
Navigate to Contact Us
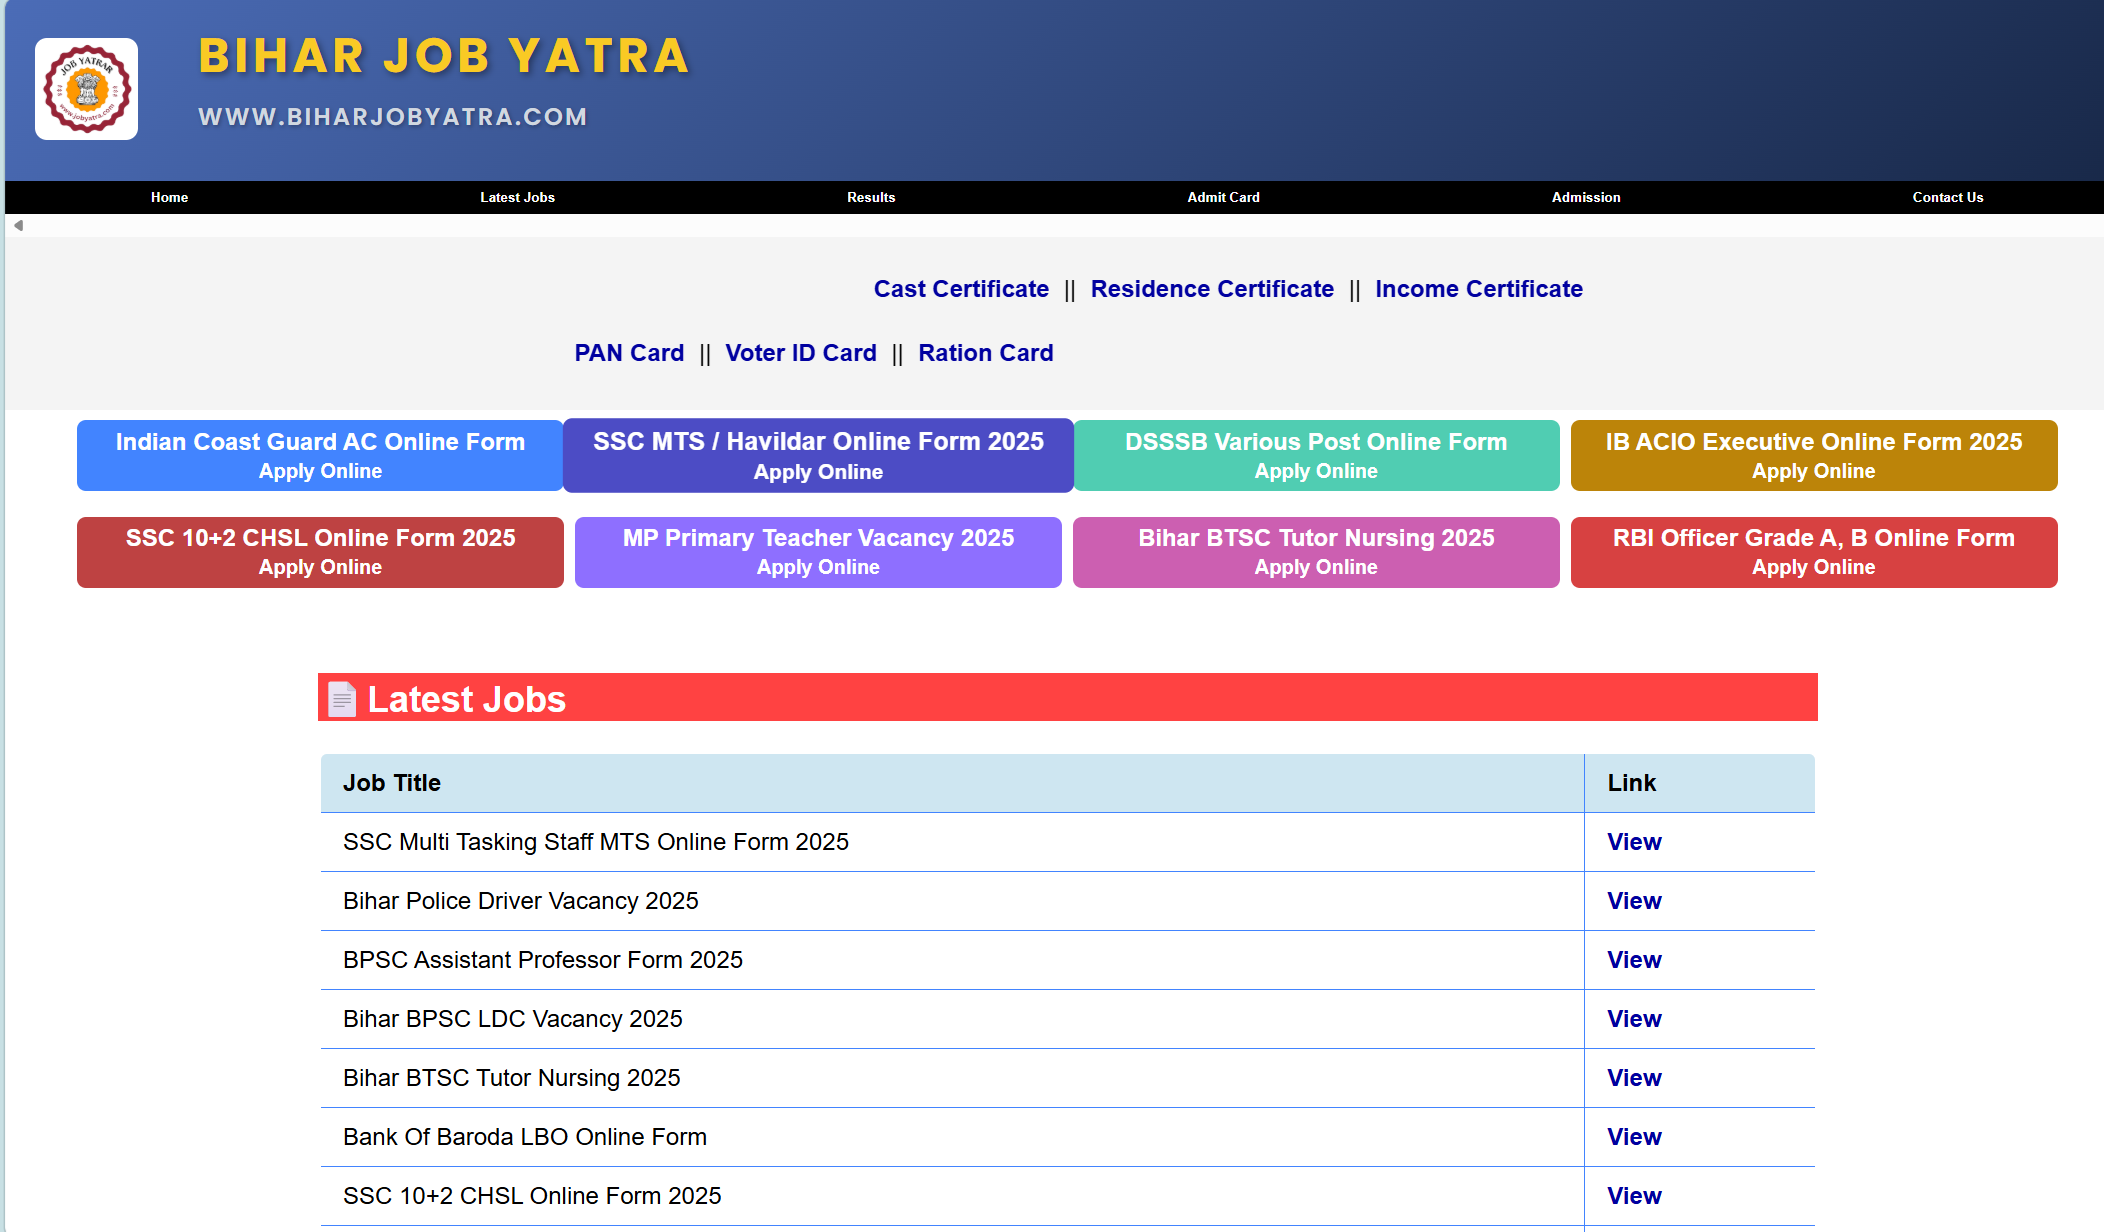click(1948, 197)
